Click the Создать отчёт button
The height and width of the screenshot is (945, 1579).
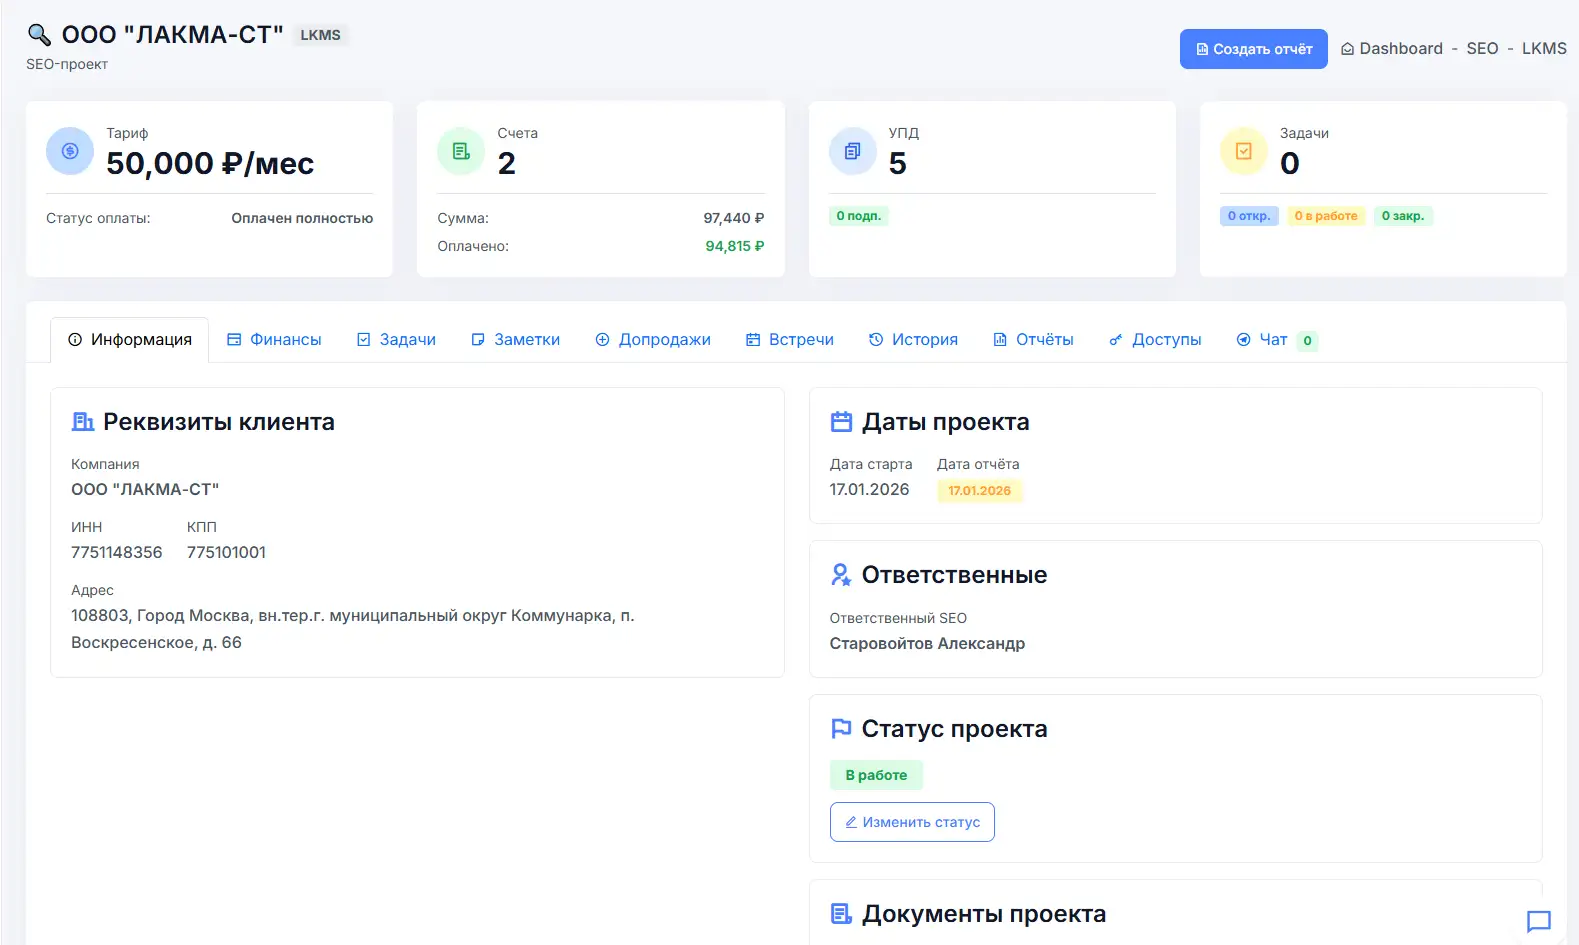click(x=1254, y=49)
